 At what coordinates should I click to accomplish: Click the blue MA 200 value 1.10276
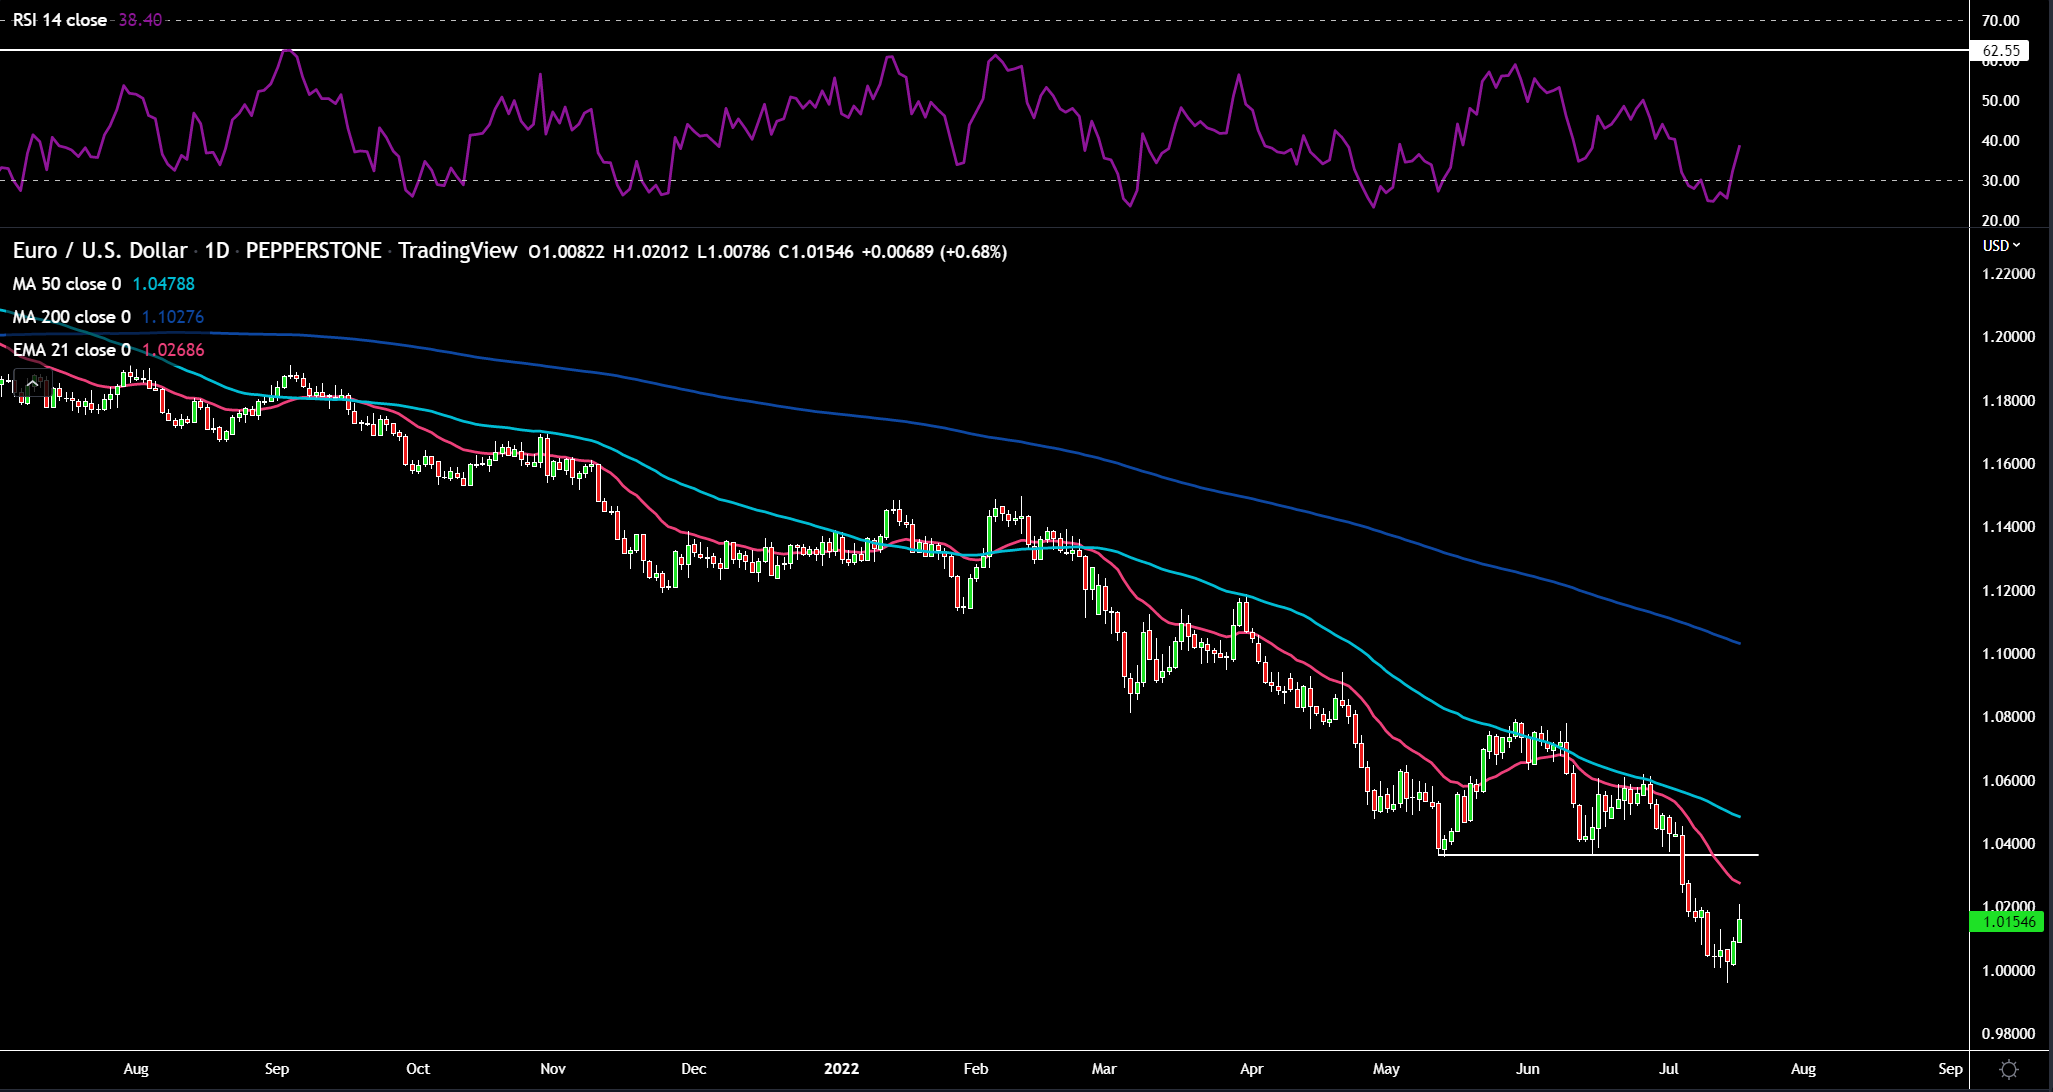tap(173, 317)
